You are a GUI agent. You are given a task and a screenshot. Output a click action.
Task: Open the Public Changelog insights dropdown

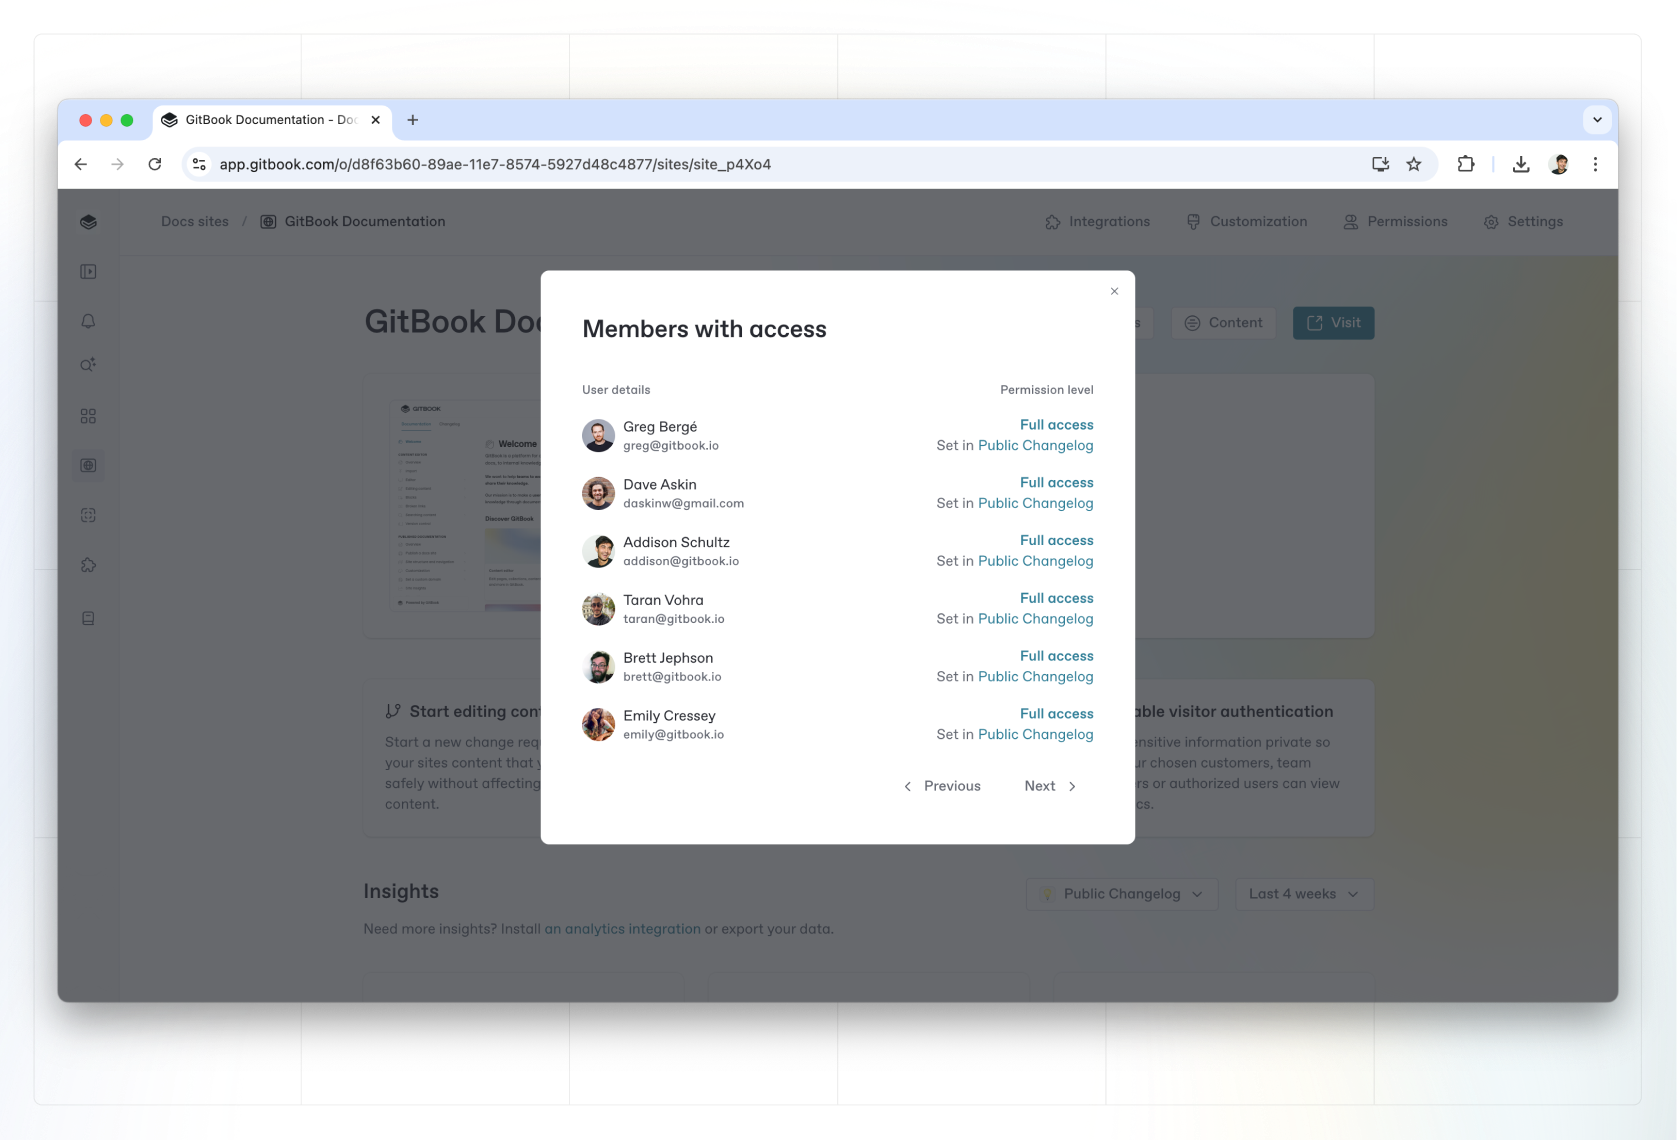point(1122,894)
